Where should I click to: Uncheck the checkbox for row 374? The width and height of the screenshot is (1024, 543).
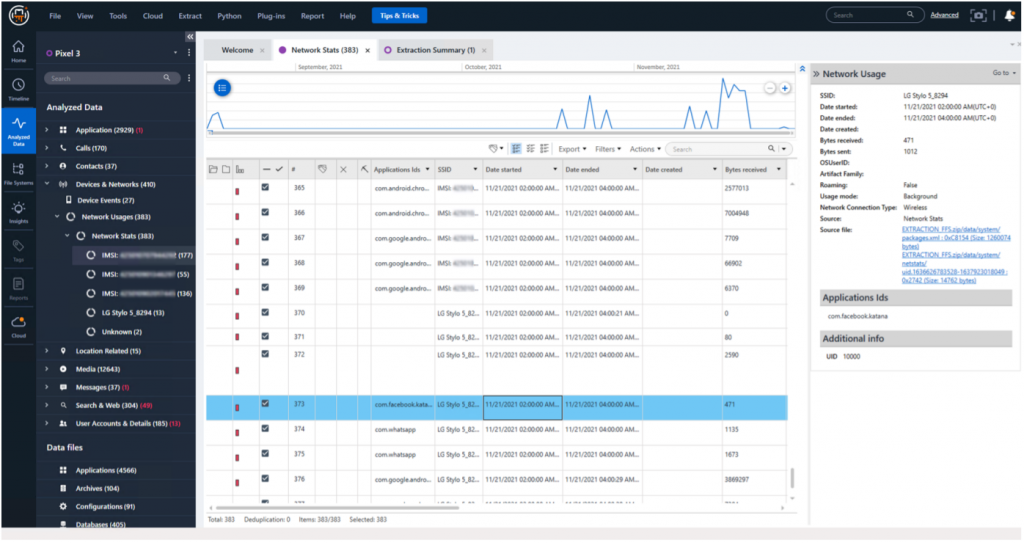(x=265, y=429)
